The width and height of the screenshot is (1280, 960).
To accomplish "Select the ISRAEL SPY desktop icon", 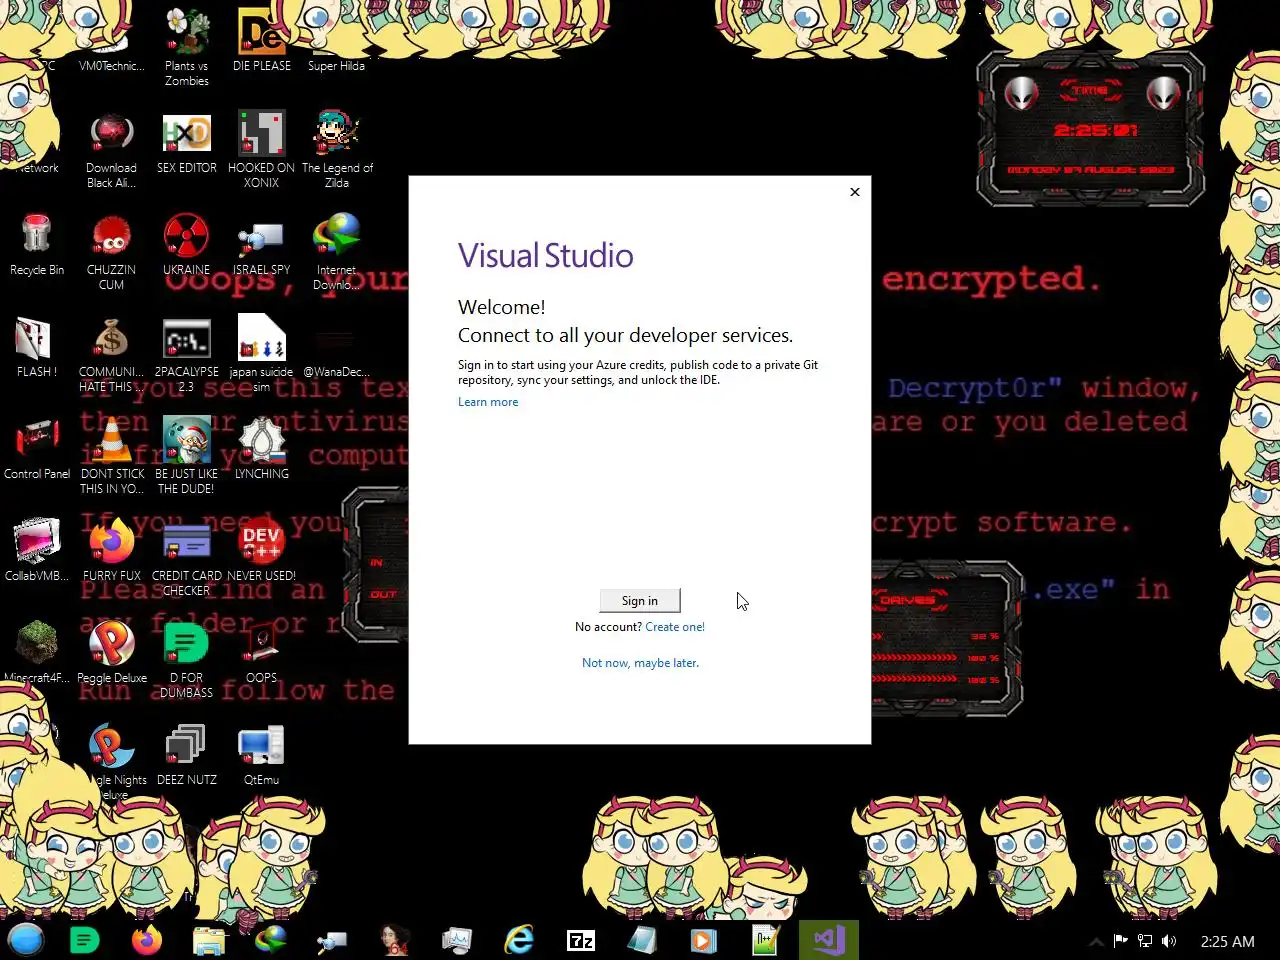I will pos(262,245).
